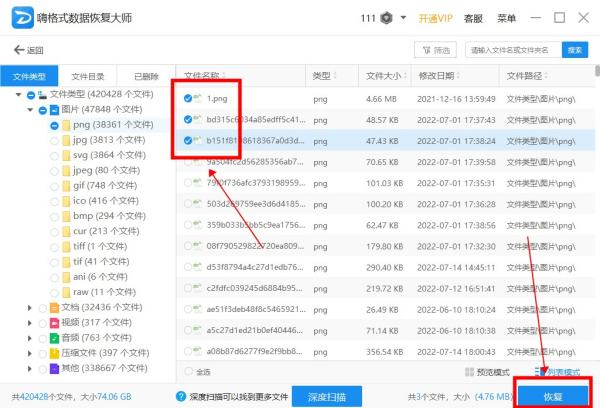Select the png folder icon in tree

pos(65,125)
